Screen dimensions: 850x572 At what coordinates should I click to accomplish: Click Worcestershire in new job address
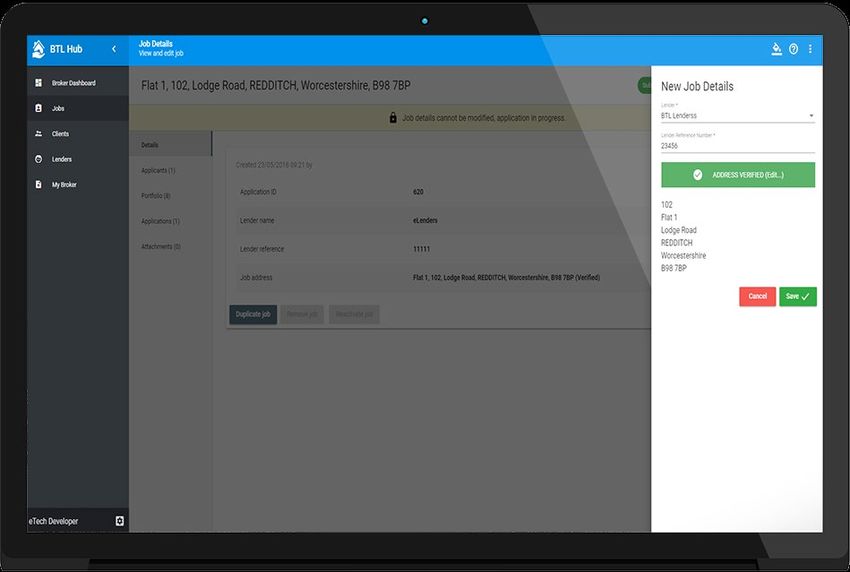[683, 255]
